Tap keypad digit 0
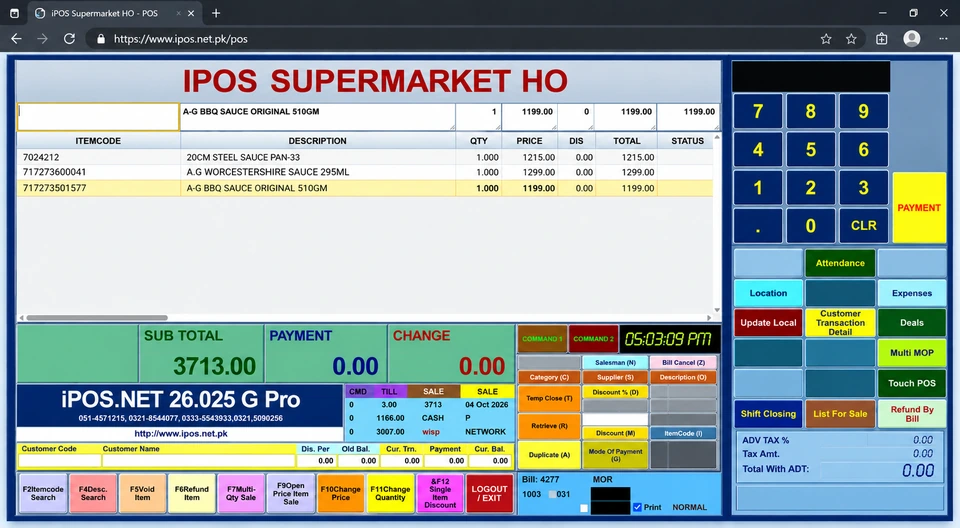The width and height of the screenshot is (960, 528). 811,225
